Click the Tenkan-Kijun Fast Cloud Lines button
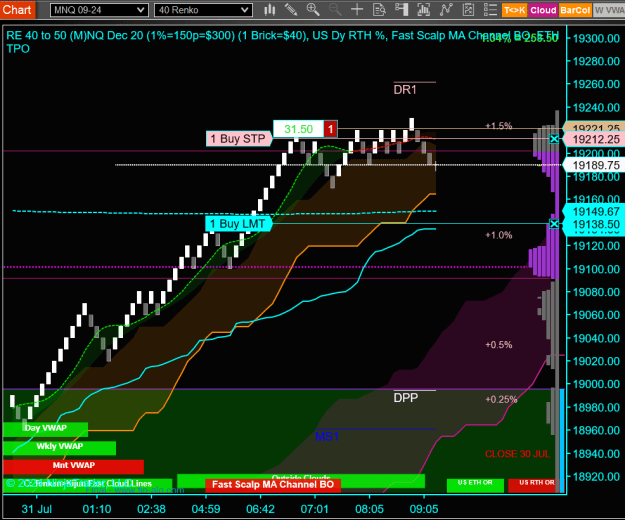This screenshot has height=520, width=625. (88, 485)
